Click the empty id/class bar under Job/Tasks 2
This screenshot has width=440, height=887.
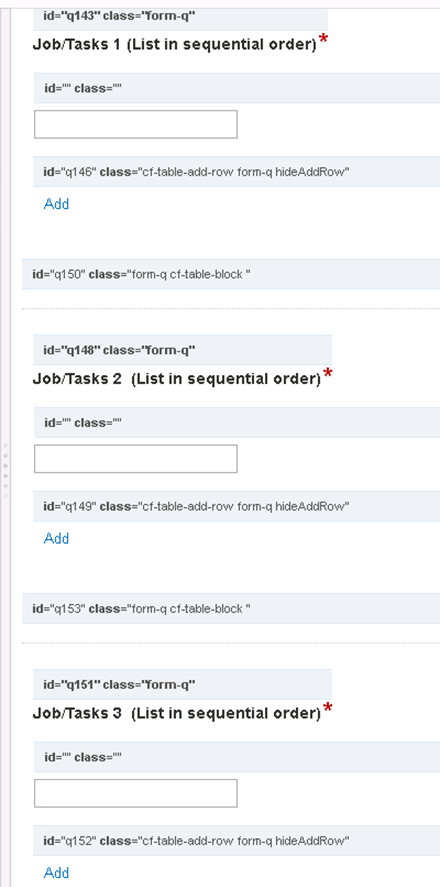pos(236,423)
